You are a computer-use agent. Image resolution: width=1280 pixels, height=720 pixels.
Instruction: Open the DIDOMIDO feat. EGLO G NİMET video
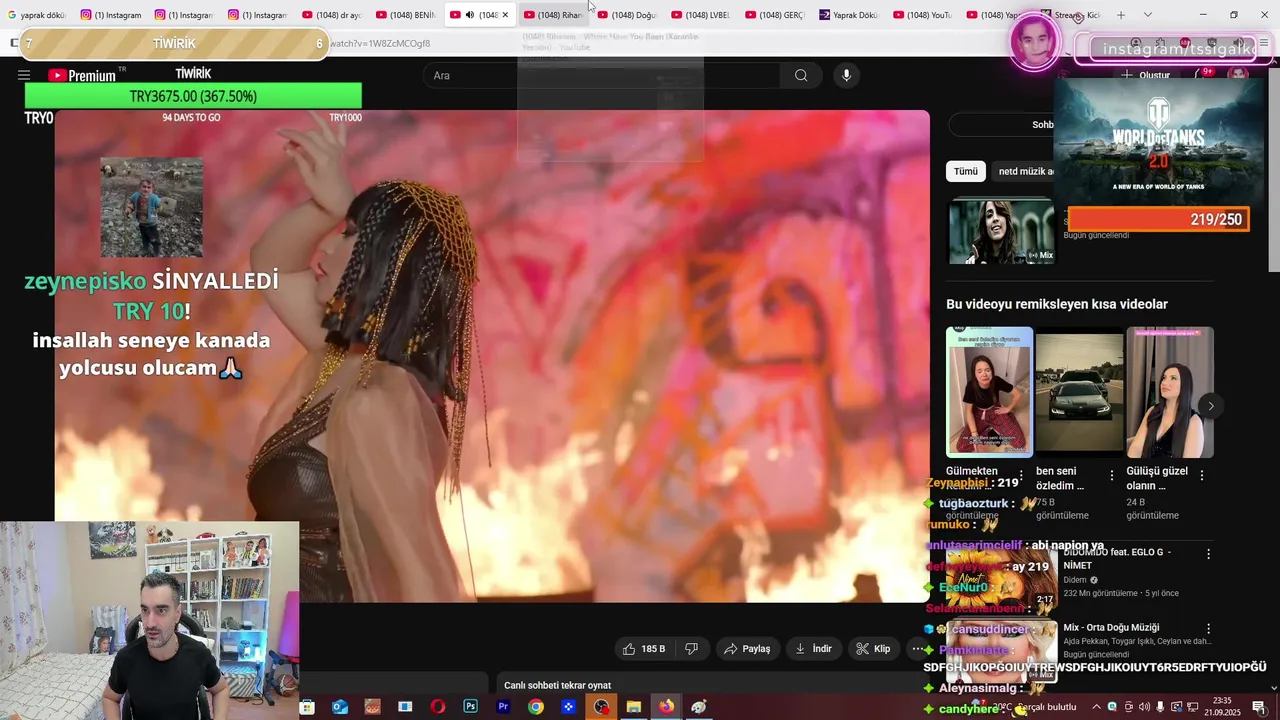pyautogui.click(x=1117, y=558)
